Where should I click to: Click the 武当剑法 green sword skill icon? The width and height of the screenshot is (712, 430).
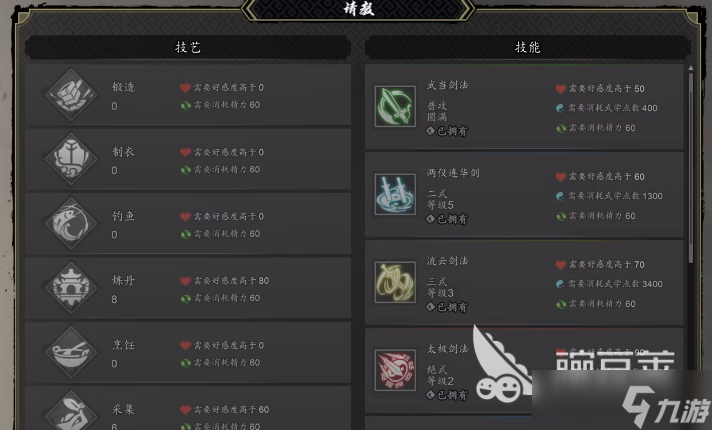395,106
